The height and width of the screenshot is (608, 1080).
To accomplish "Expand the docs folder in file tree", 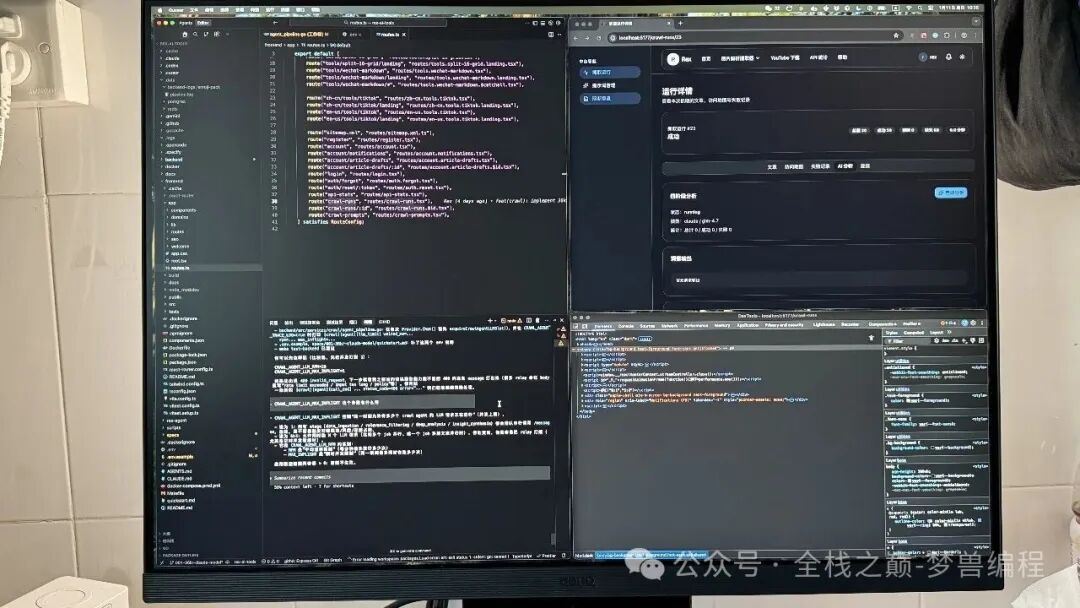I will tap(169, 174).
